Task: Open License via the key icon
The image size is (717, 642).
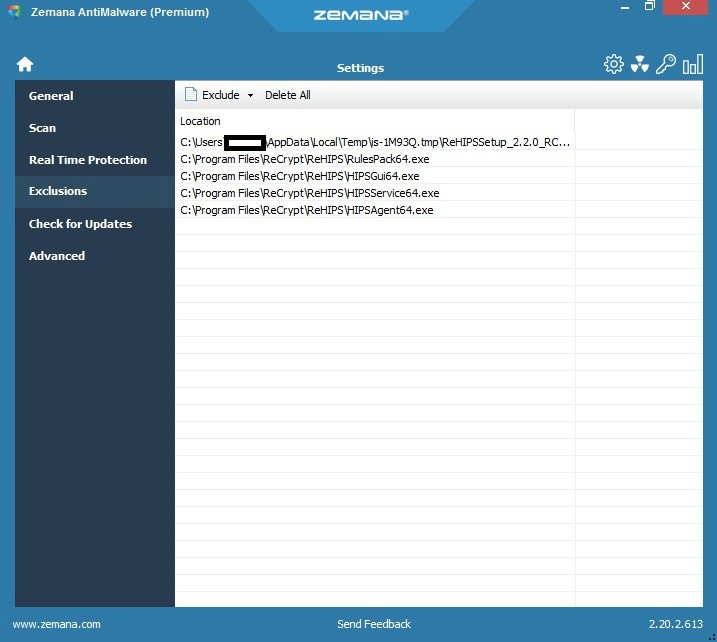Action: tap(665, 64)
